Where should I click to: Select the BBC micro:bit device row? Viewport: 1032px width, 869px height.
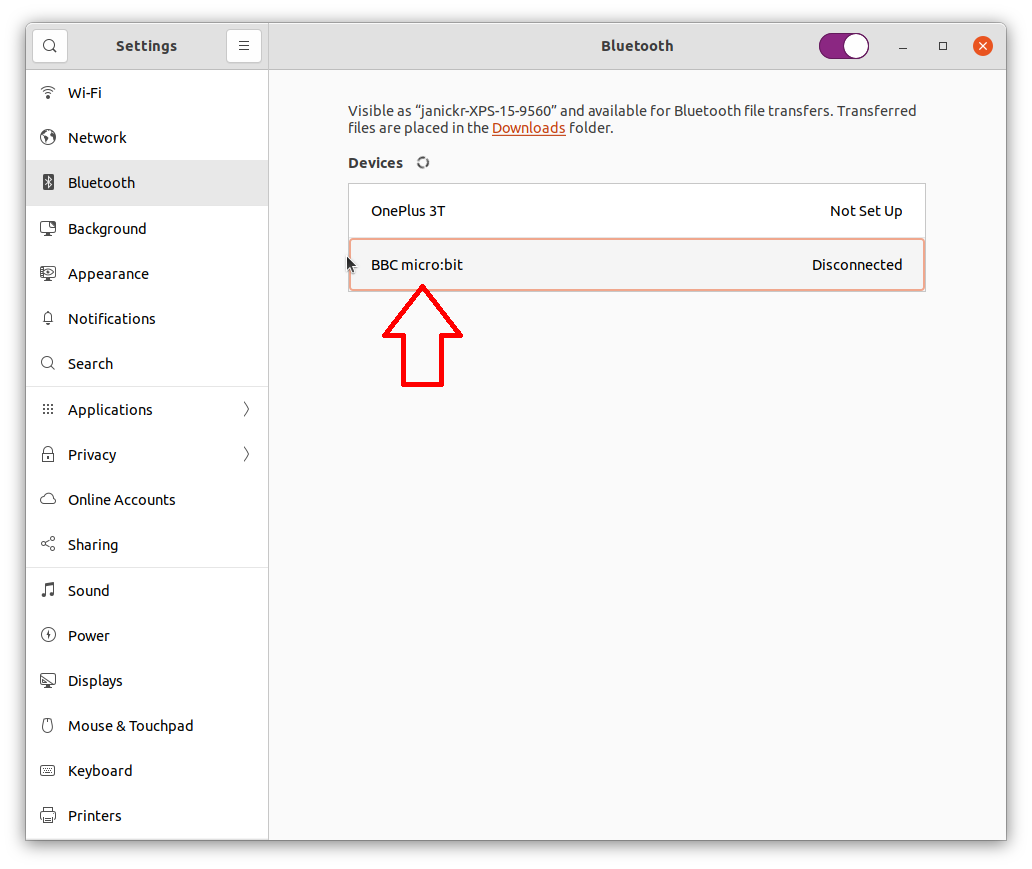tap(636, 265)
